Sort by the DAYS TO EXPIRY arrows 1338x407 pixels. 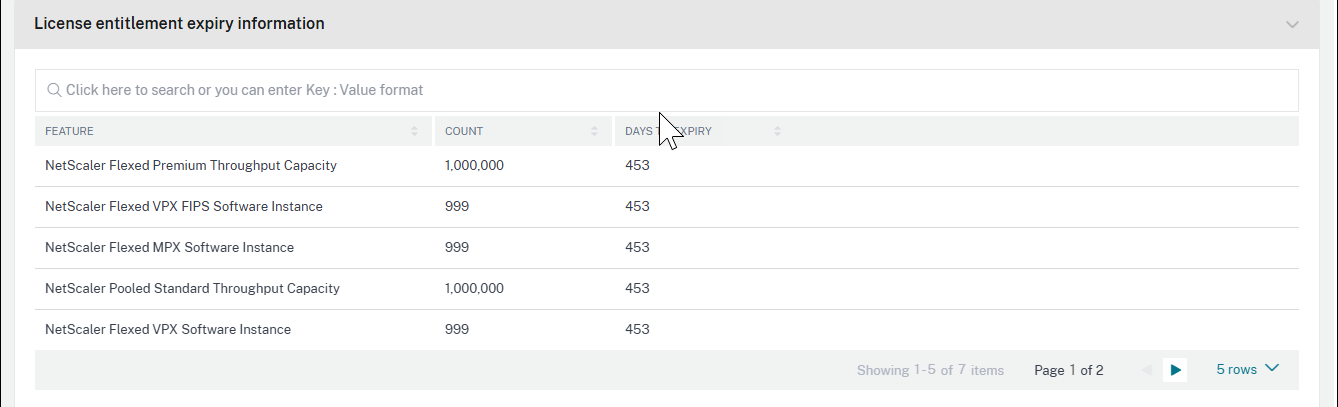point(777,131)
